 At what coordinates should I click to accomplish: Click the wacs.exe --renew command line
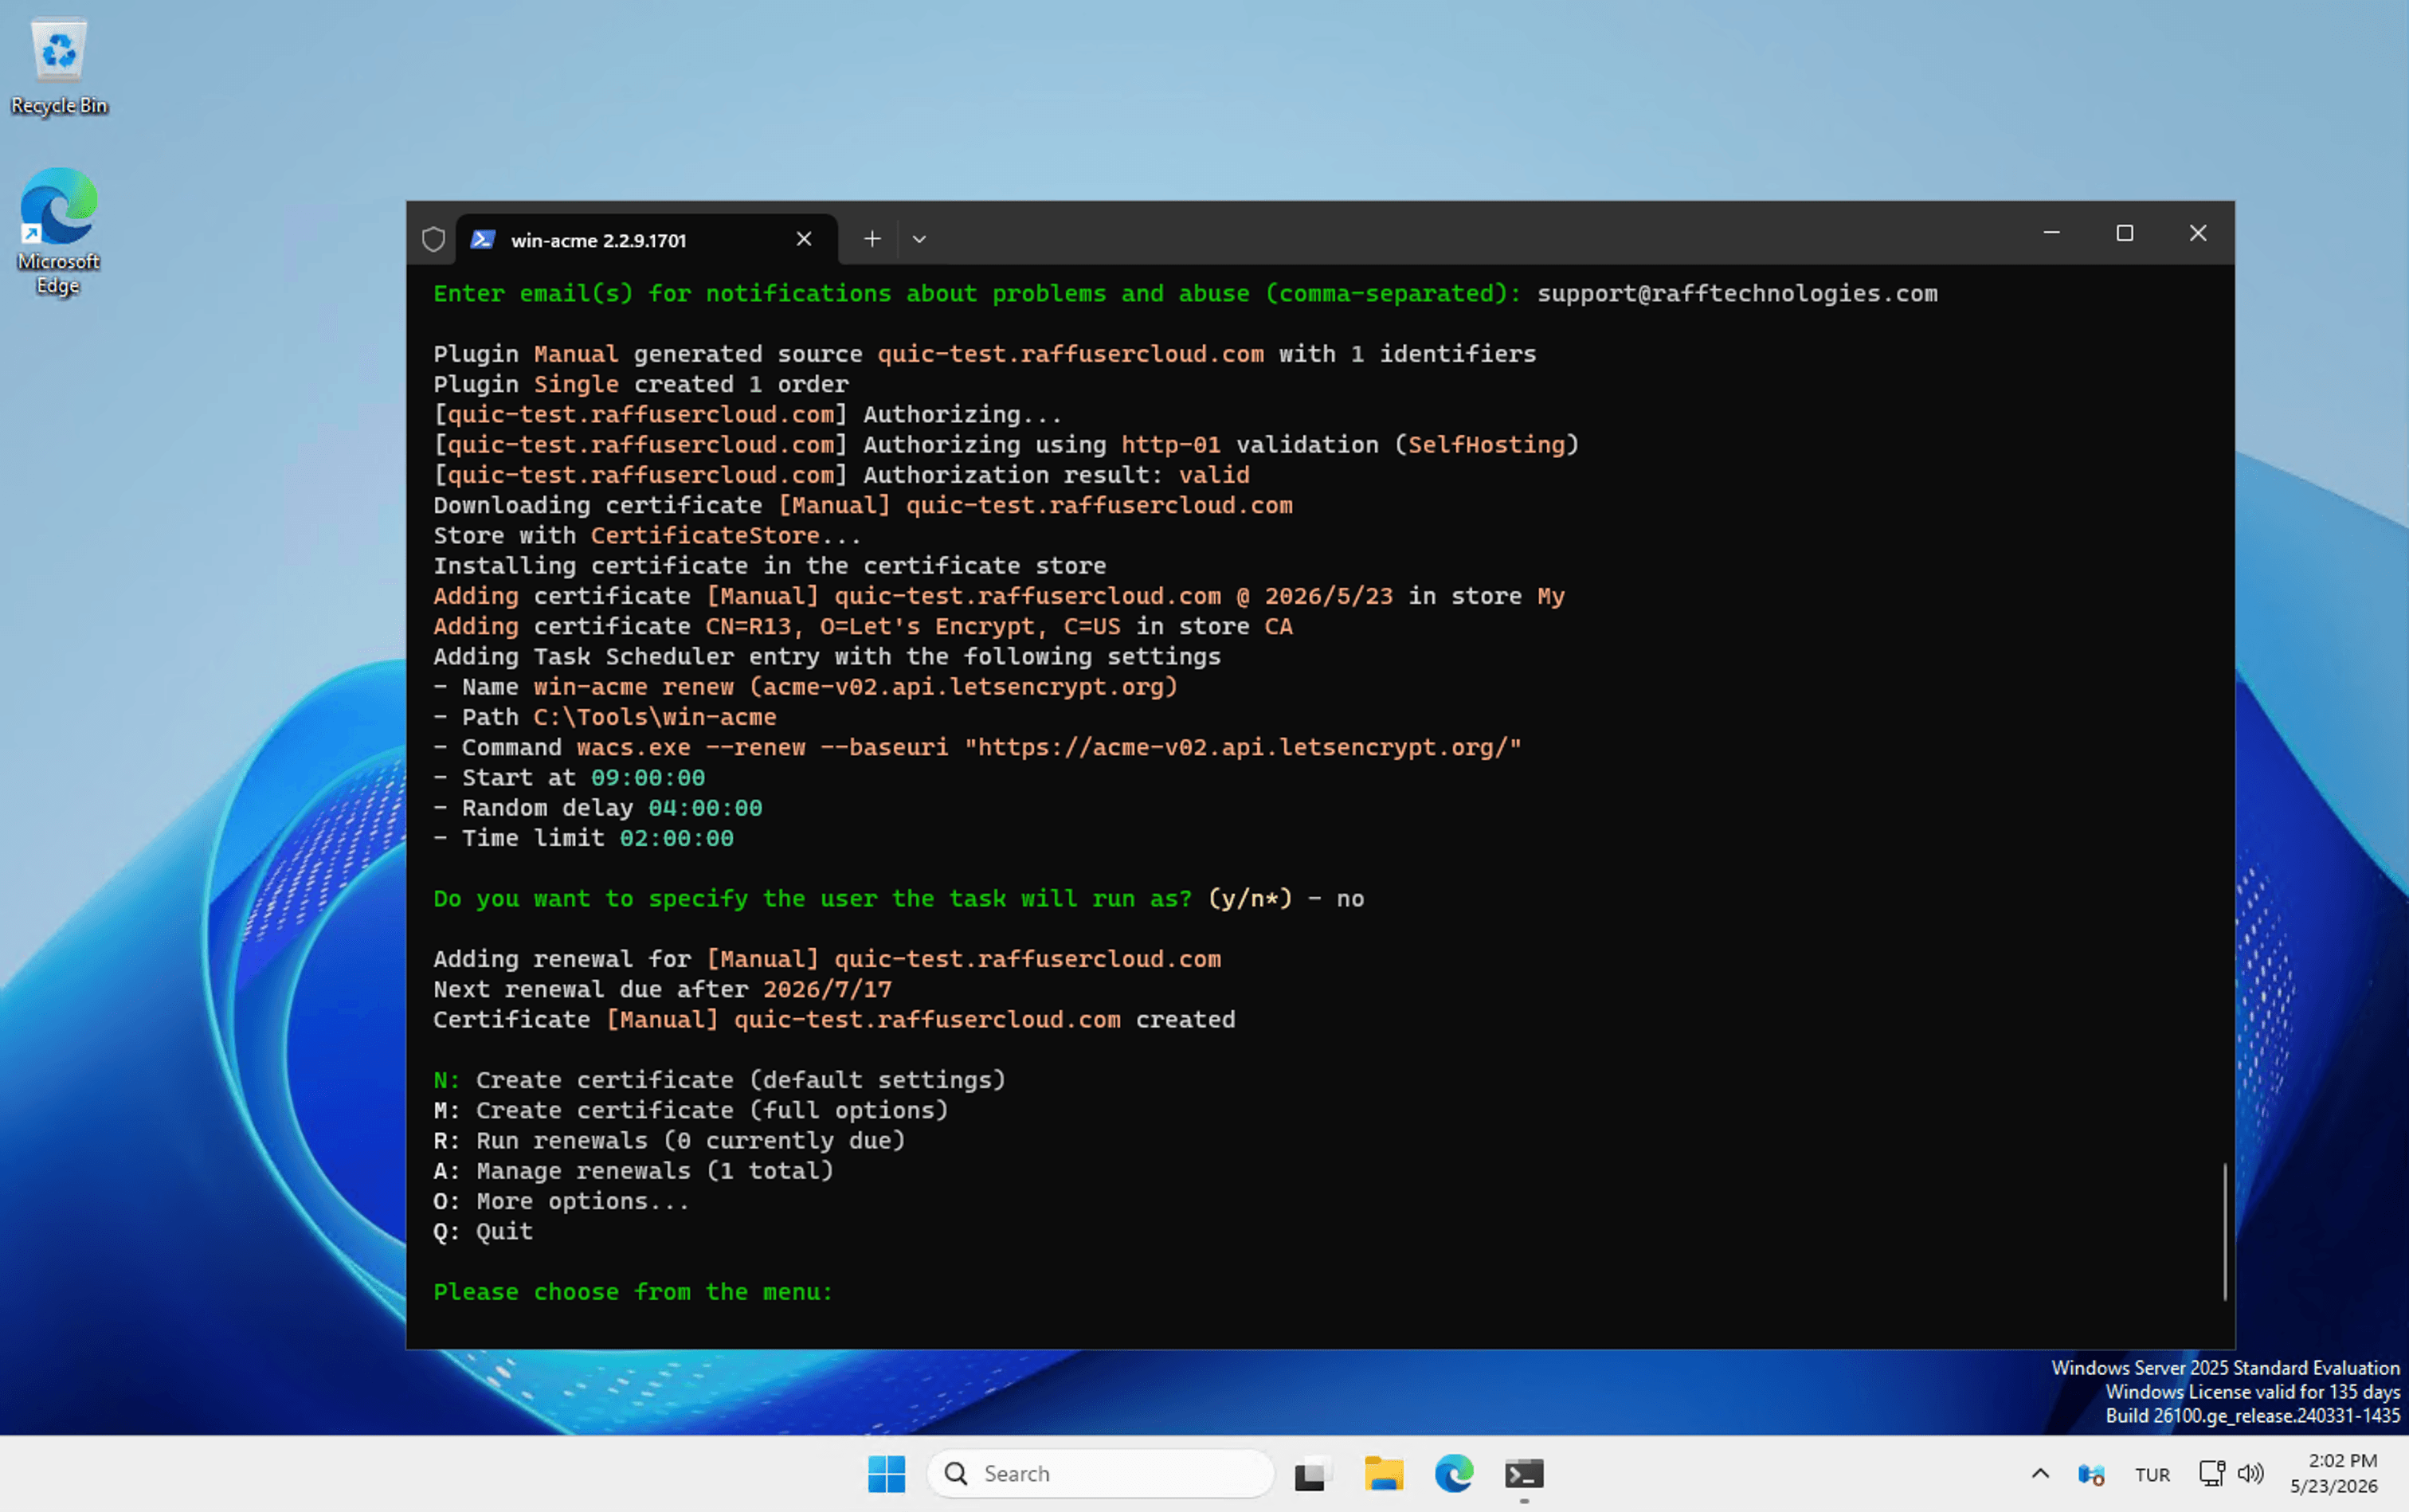coord(977,747)
